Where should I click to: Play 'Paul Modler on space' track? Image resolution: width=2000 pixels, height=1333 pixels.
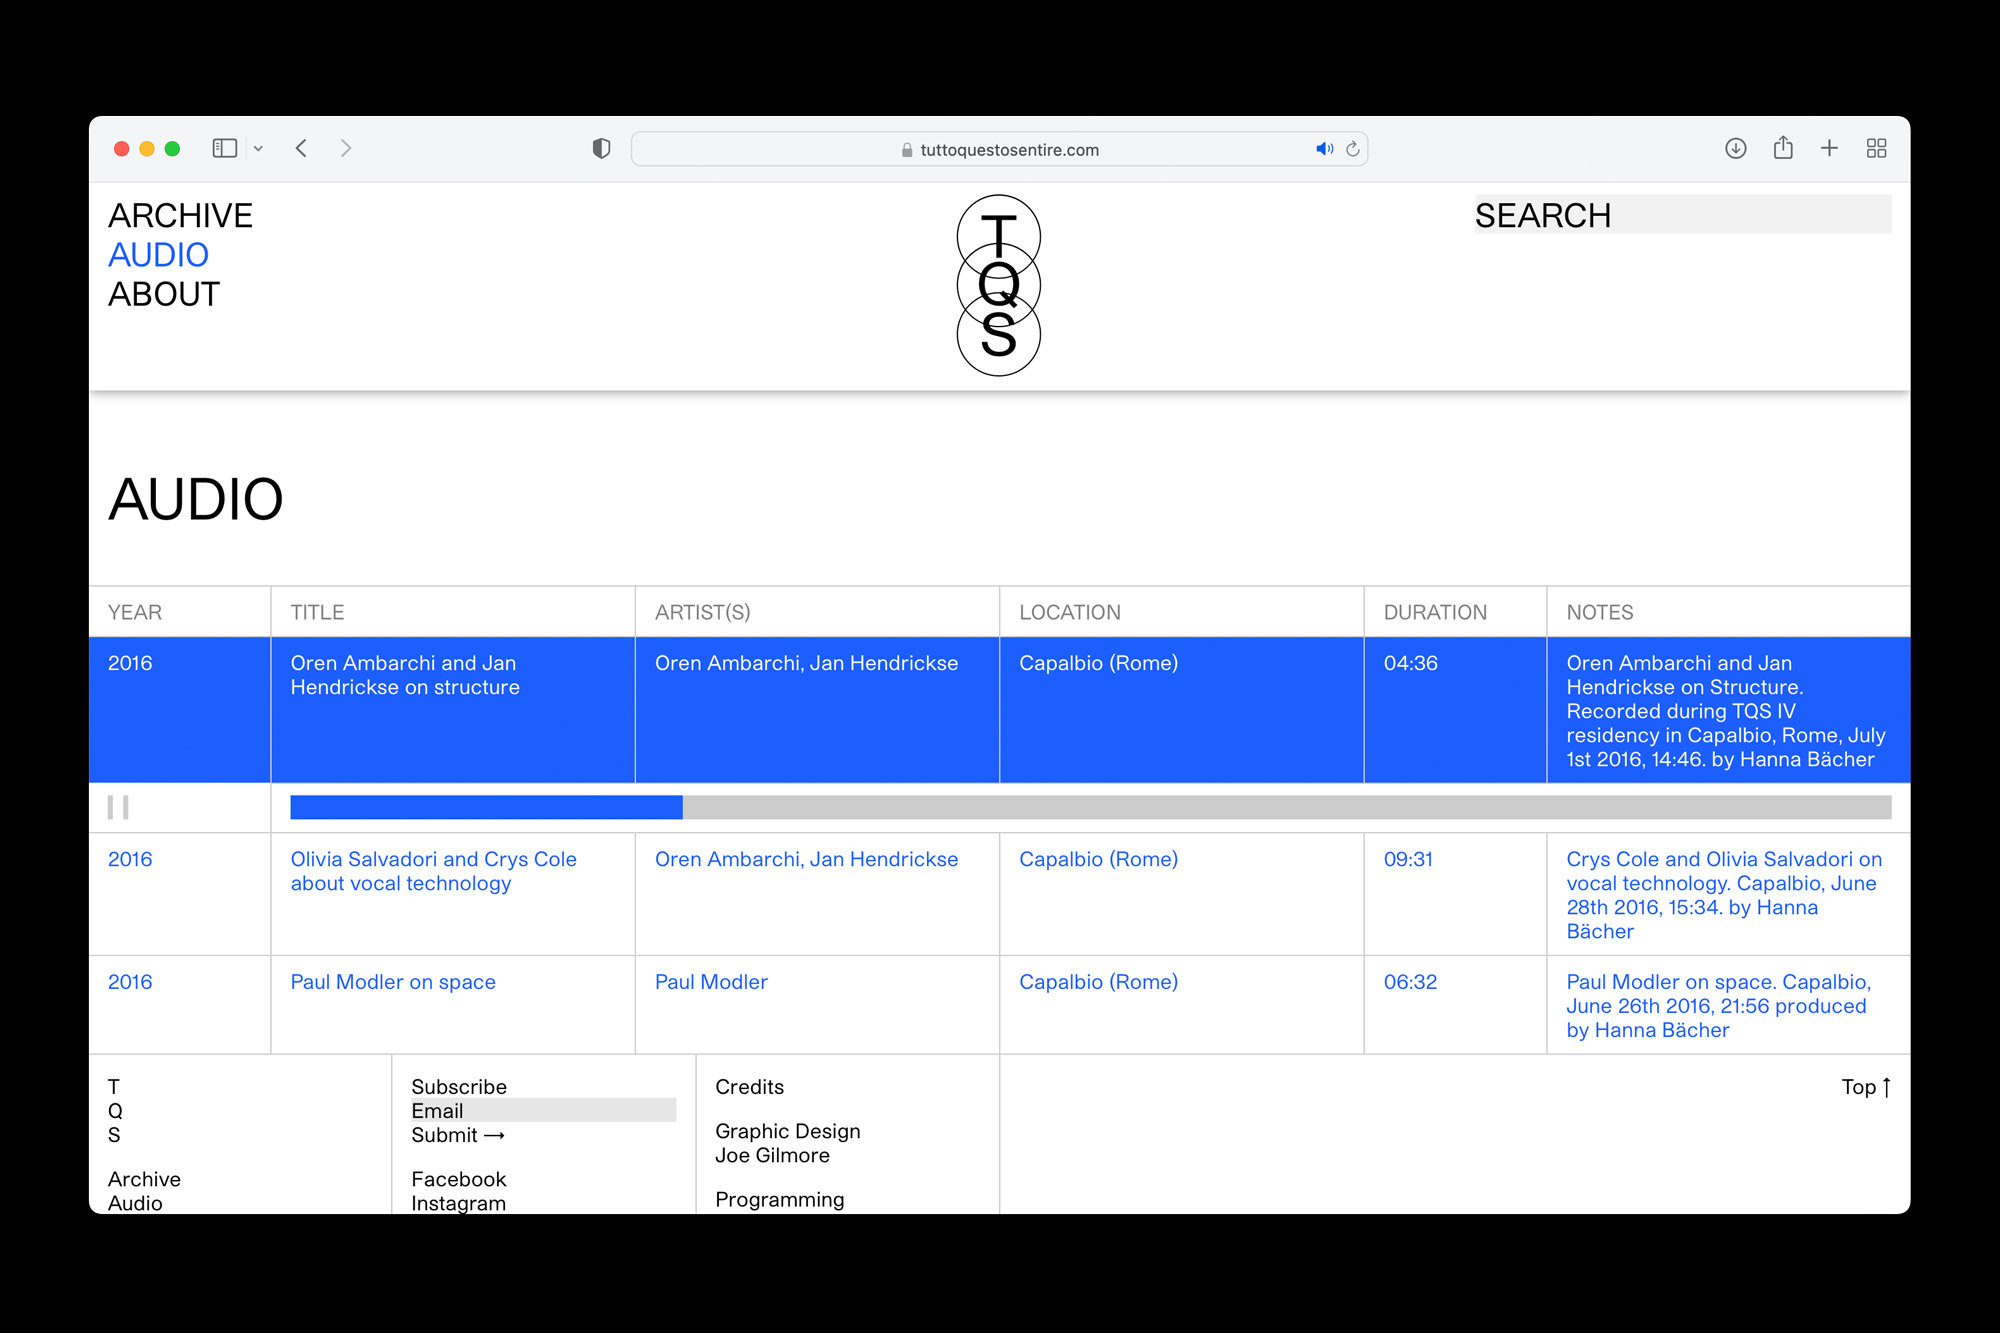click(393, 982)
